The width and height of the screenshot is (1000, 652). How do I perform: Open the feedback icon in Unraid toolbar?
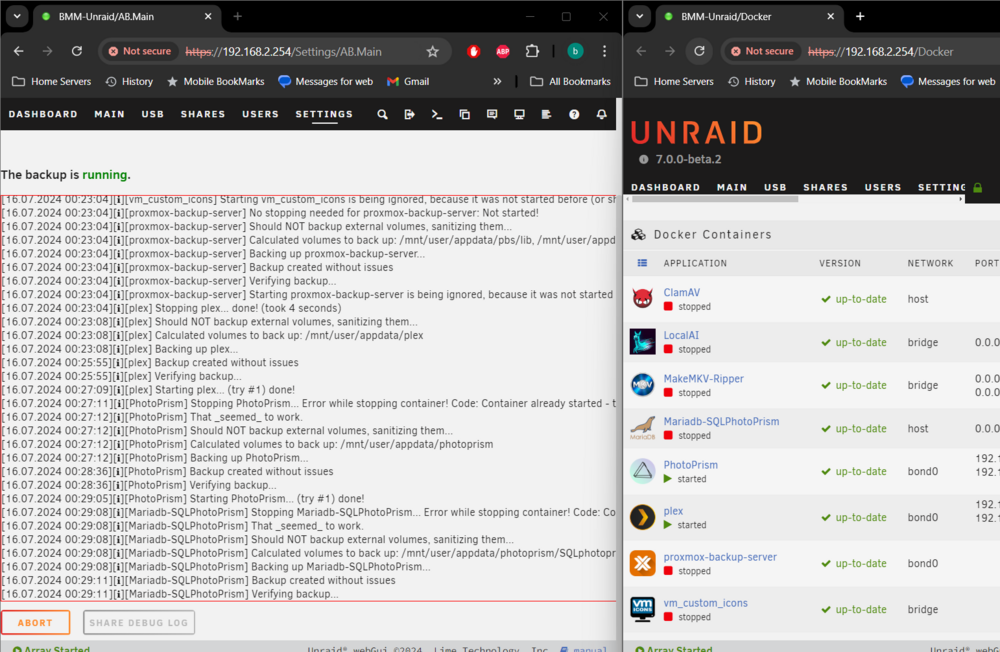click(x=492, y=114)
